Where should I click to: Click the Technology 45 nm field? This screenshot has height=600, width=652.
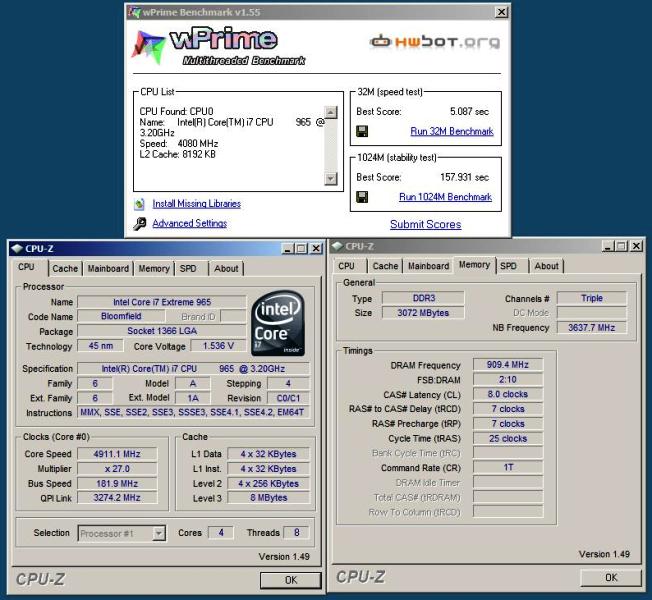101,346
